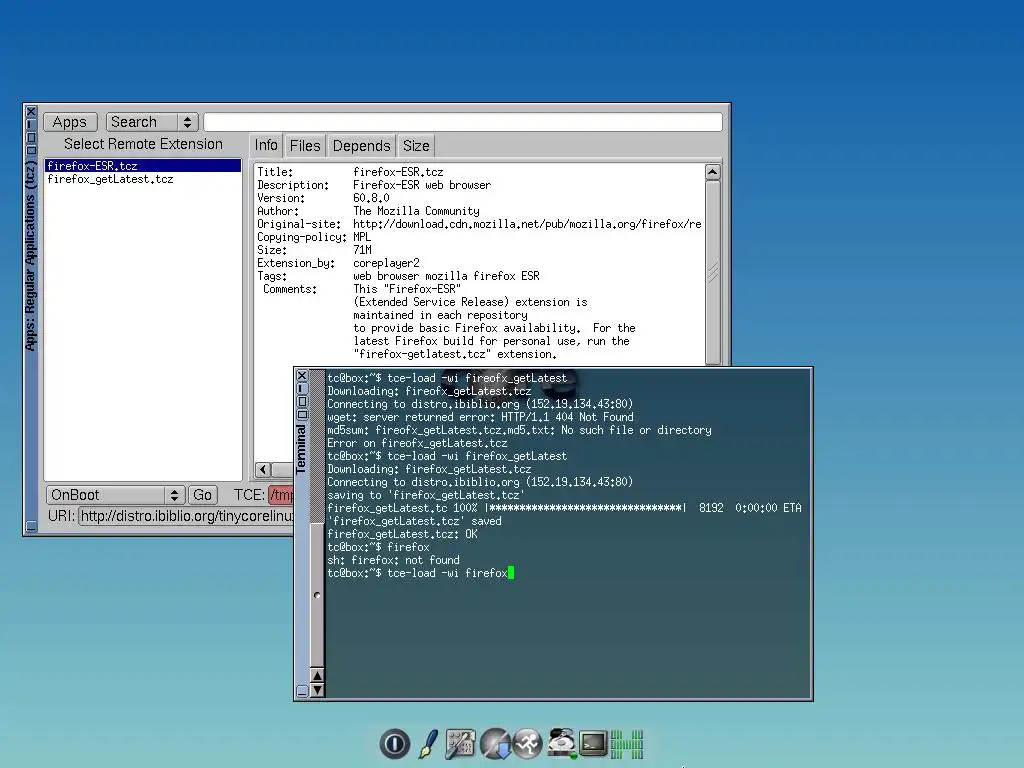Click the URI mirror address field

pos(186,516)
